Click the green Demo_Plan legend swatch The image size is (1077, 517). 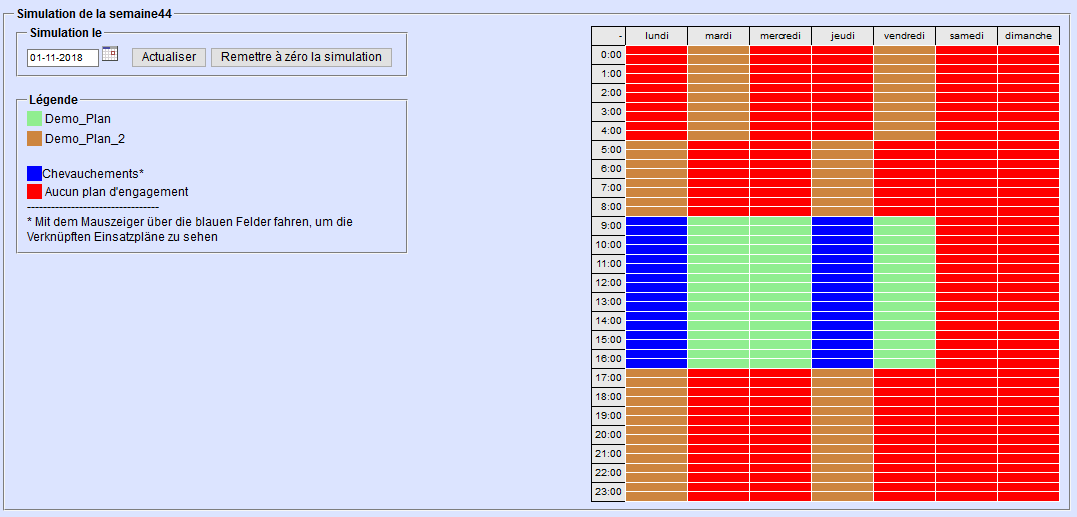pyautogui.click(x=35, y=119)
